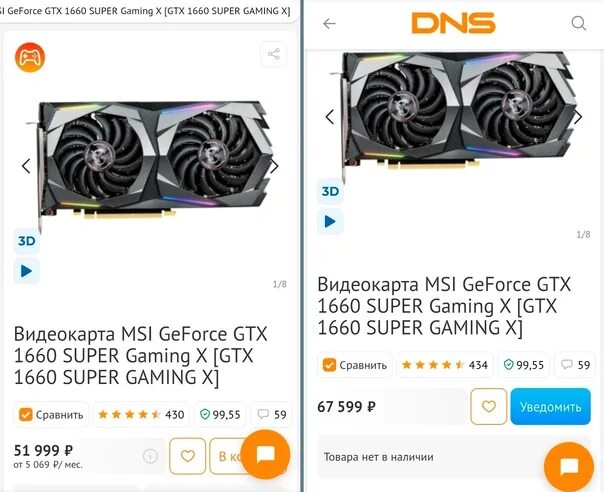Add 51 999 ₽ card to favorites
Image resolution: width=604 pixels, height=492 pixels.
click(188, 456)
